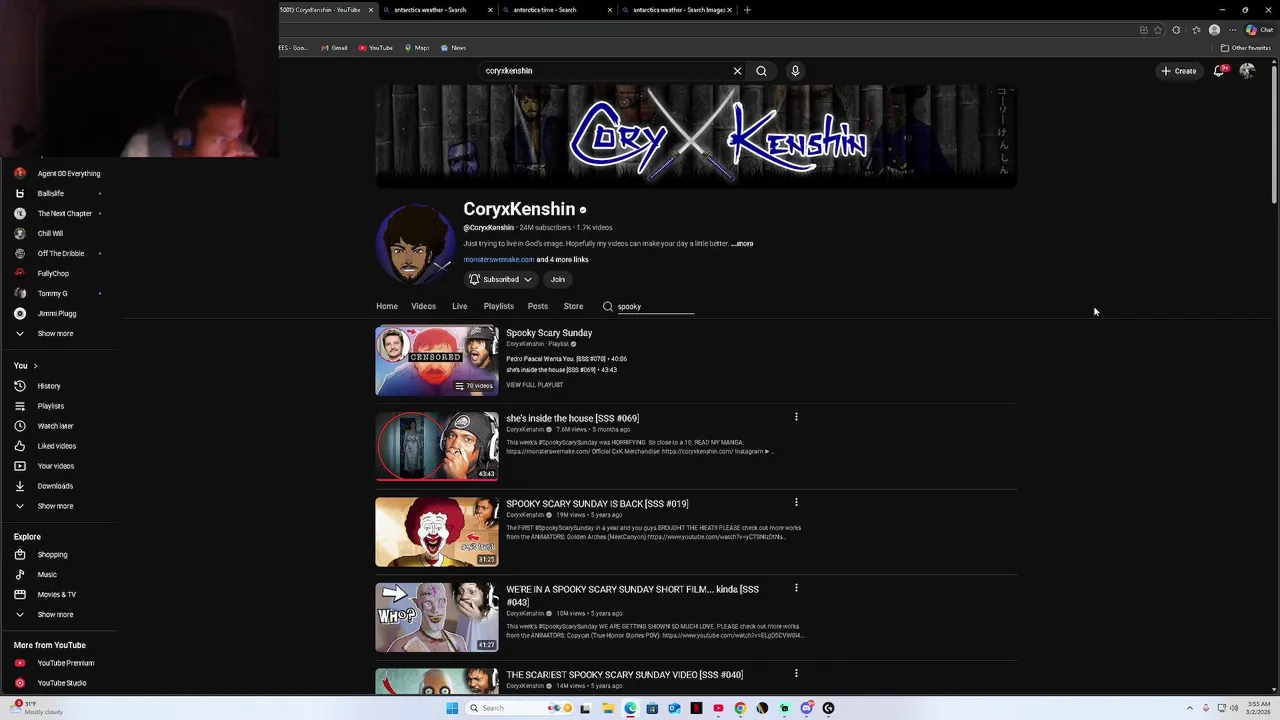1280x720 pixels.
Task: Open the News bookmark
Action: 453,48
